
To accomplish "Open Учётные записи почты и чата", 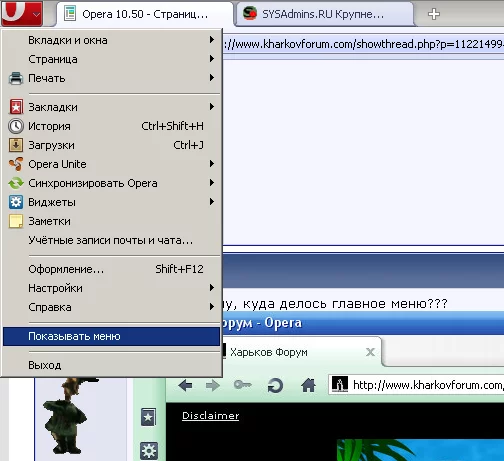I will tap(111, 240).
